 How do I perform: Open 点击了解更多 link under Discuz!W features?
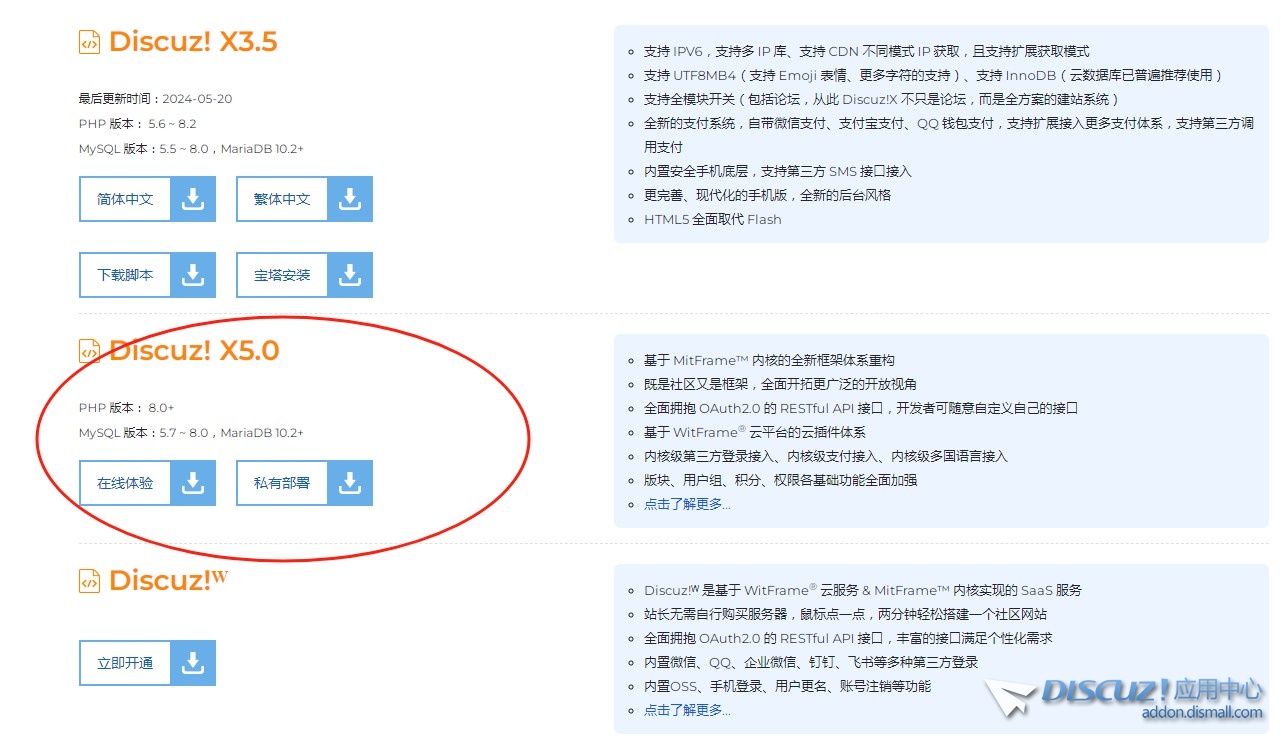coord(687,710)
